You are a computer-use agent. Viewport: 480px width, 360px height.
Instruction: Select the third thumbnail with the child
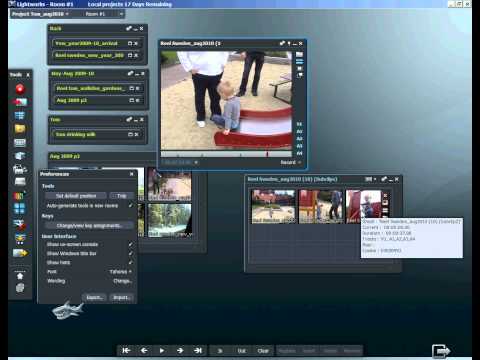[364, 205]
